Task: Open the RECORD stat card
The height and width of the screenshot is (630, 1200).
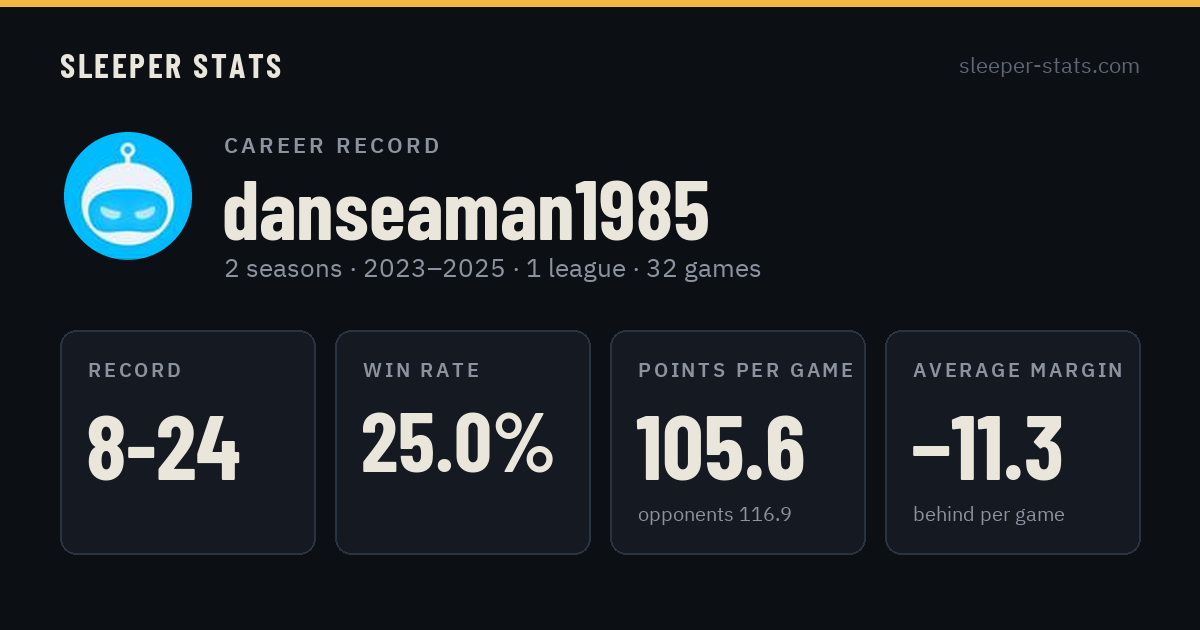Action: [188, 442]
